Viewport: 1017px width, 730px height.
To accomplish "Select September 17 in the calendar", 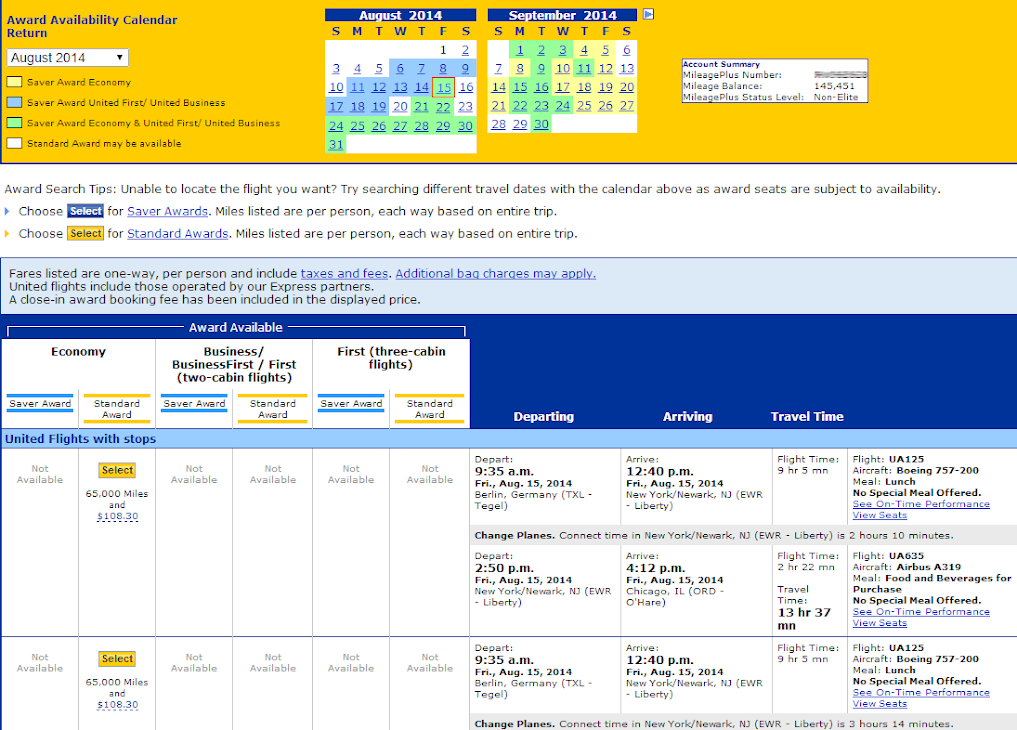I will (x=562, y=88).
